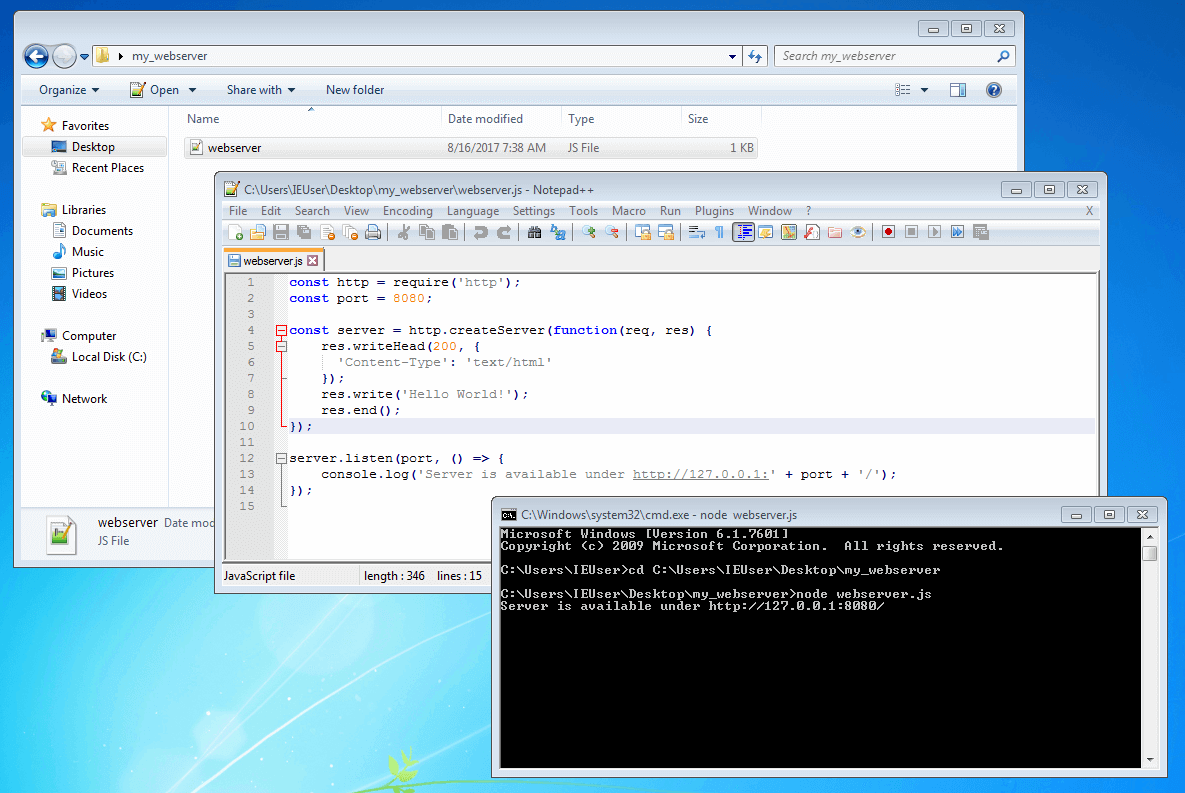1185x793 pixels.
Task: Click the Copy toolbar icon in Notepad++
Action: (426, 233)
